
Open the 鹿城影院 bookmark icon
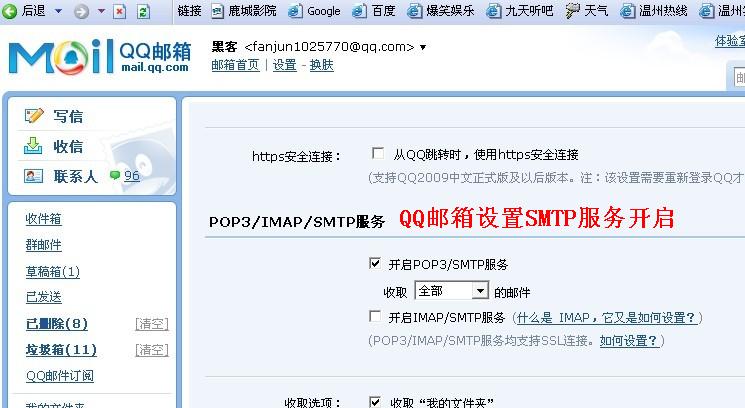(x=217, y=11)
